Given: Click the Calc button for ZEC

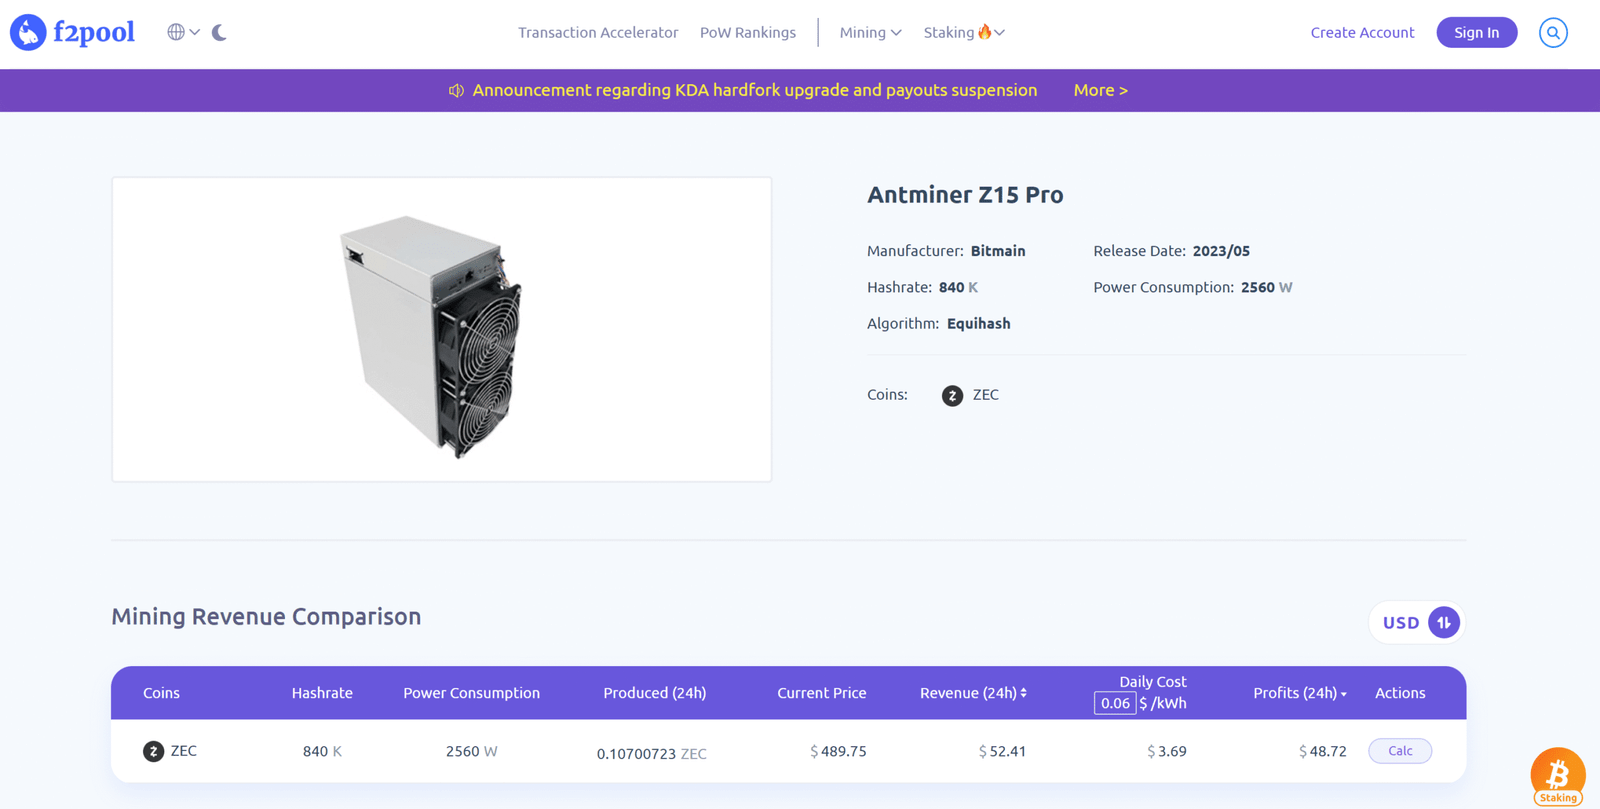Looking at the screenshot, I should point(1399,751).
